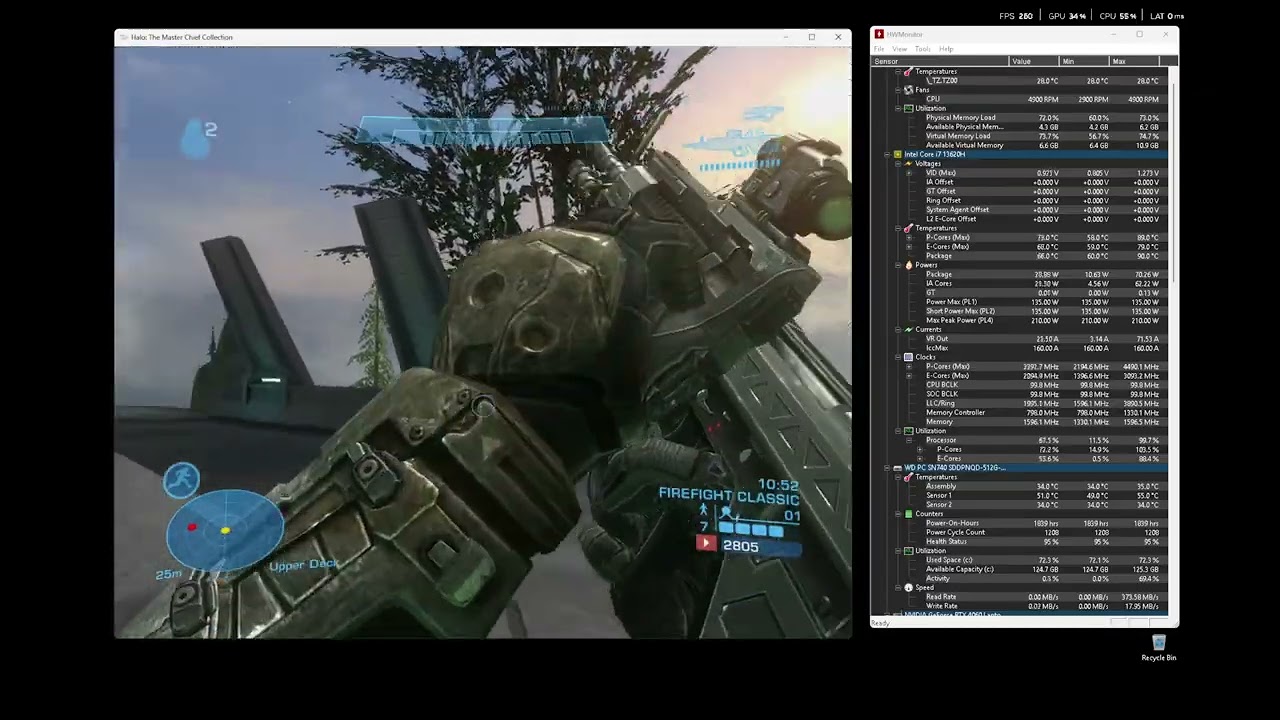
Task: Open the View menu in HWMonitor
Action: [x=899, y=49]
